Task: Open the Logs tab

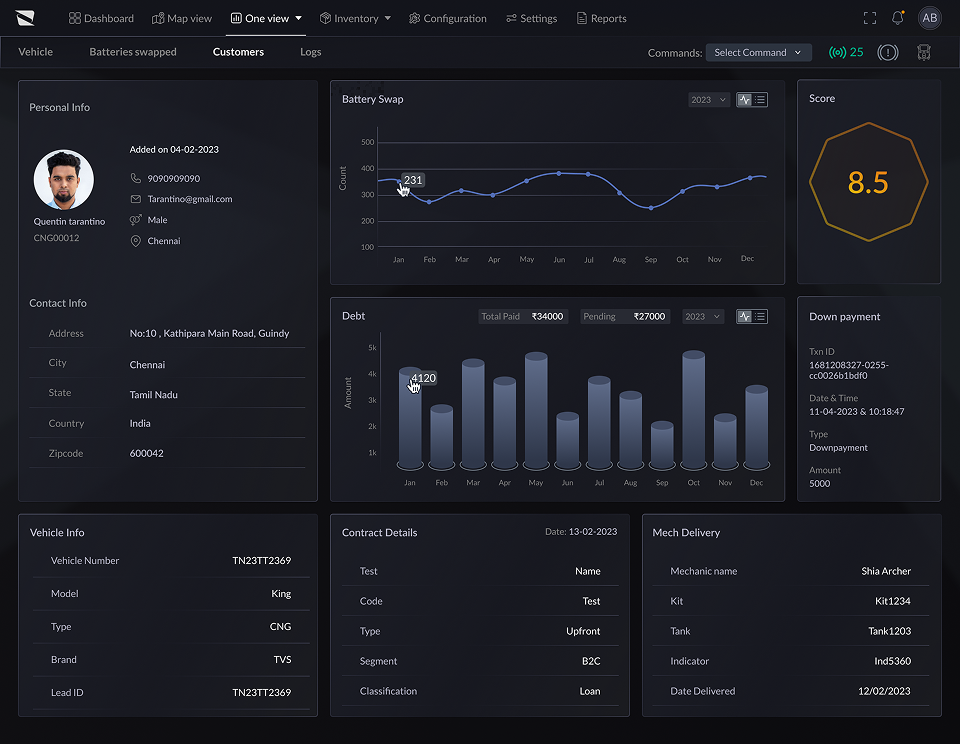Action: click(x=310, y=52)
